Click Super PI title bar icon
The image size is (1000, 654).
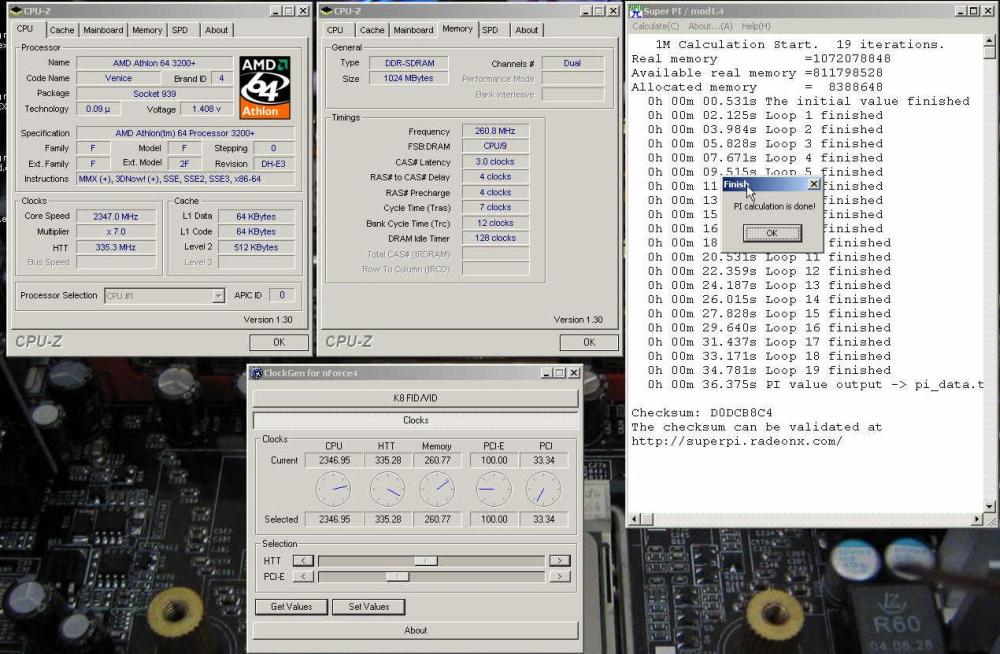point(636,11)
